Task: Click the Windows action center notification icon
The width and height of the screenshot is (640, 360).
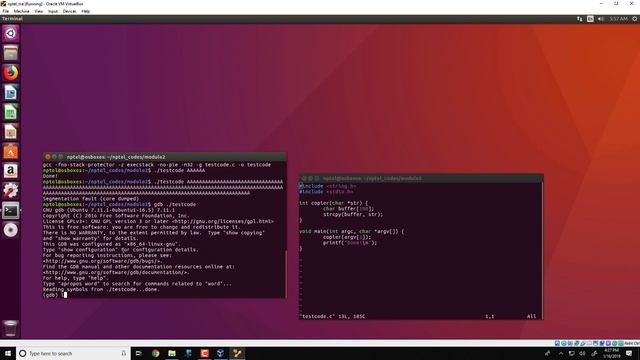Action: point(629,353)
